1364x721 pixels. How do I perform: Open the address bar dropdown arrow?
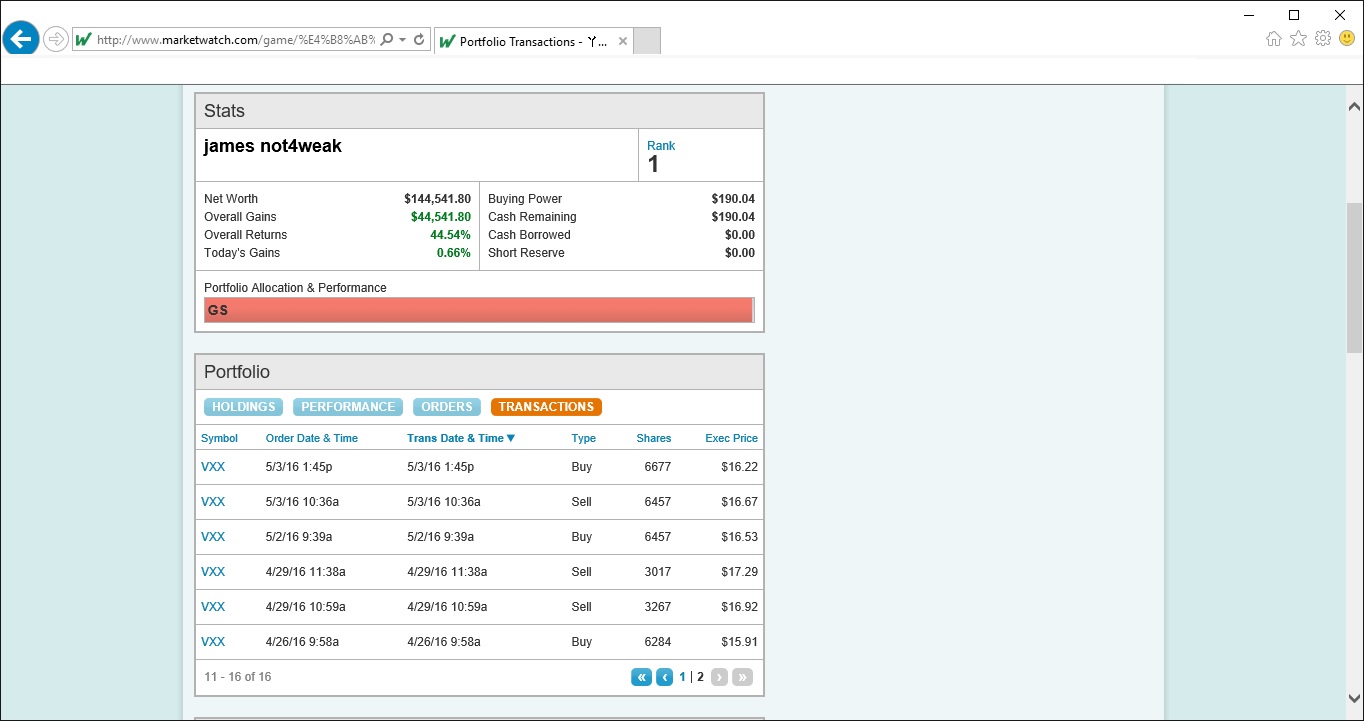click(x=402, y=40)
